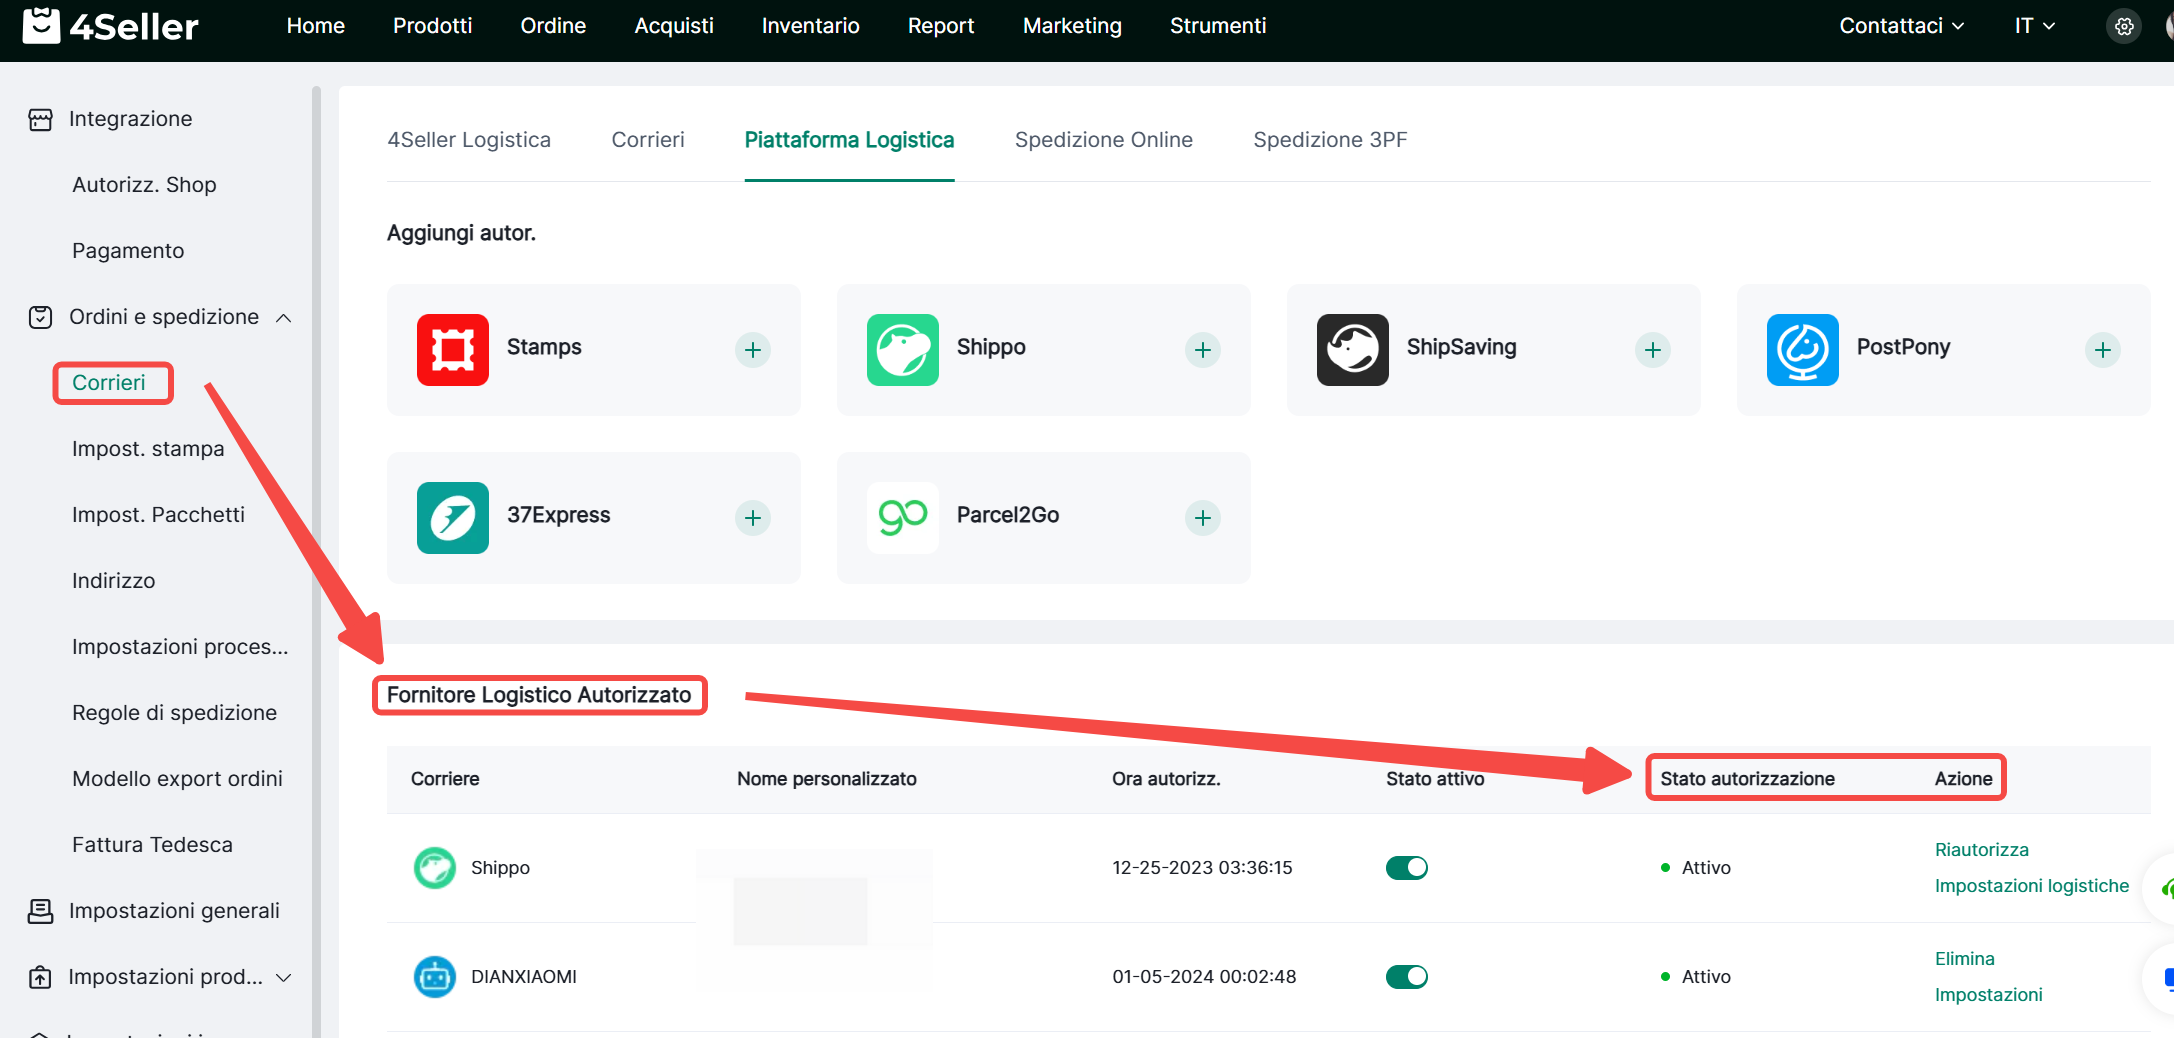The width and height of the screenshot is (2174, 1038).
Task: Click the Stamps red logo icon
Action: 453,350
